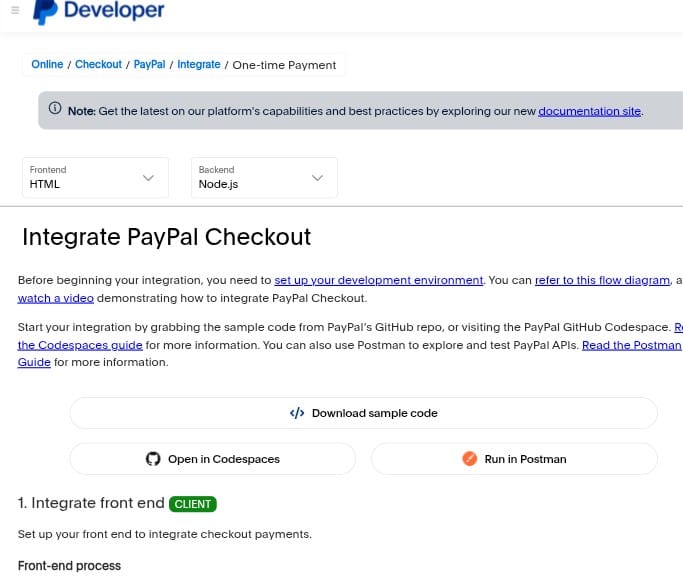Click the 1. Integrate front end heading
The image size is (683, 587).
(91, 503)
